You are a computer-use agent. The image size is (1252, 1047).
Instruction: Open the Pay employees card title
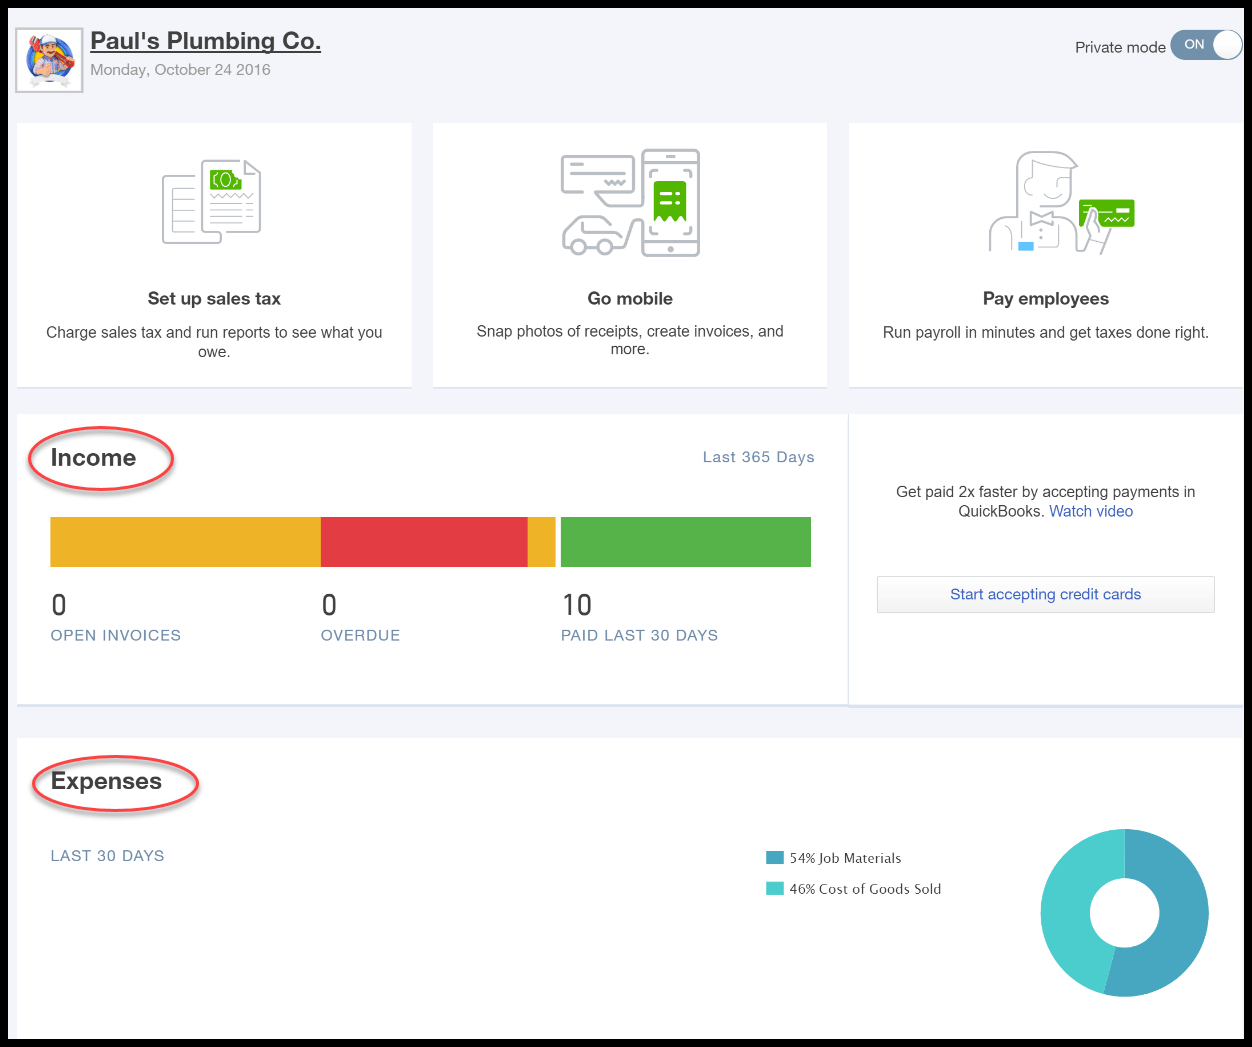(1046, 298)
